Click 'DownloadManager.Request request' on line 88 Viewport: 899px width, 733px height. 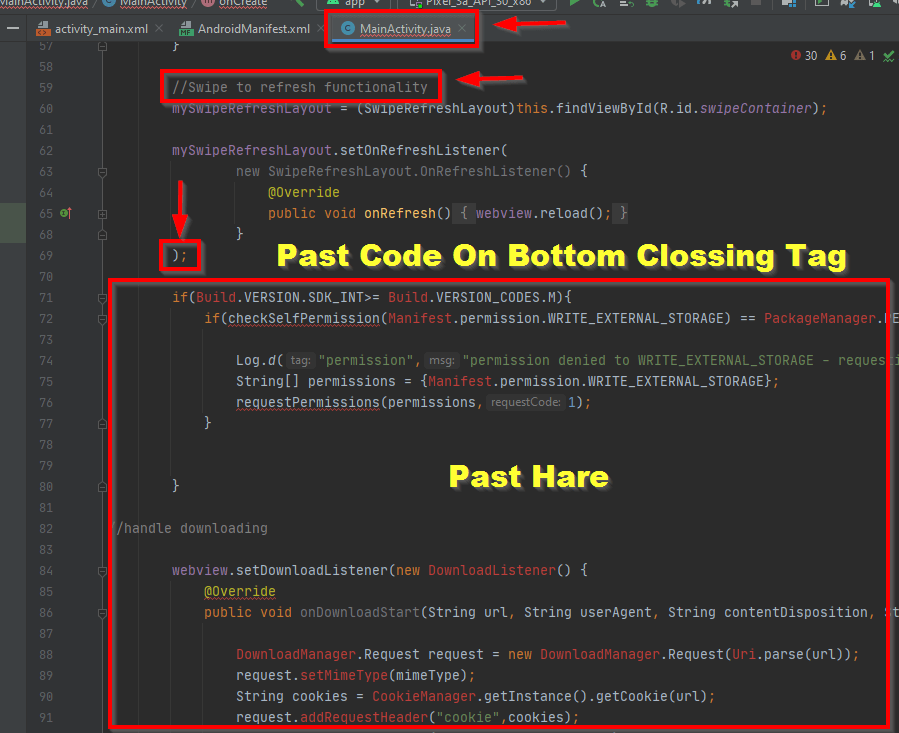click(360, 654)
